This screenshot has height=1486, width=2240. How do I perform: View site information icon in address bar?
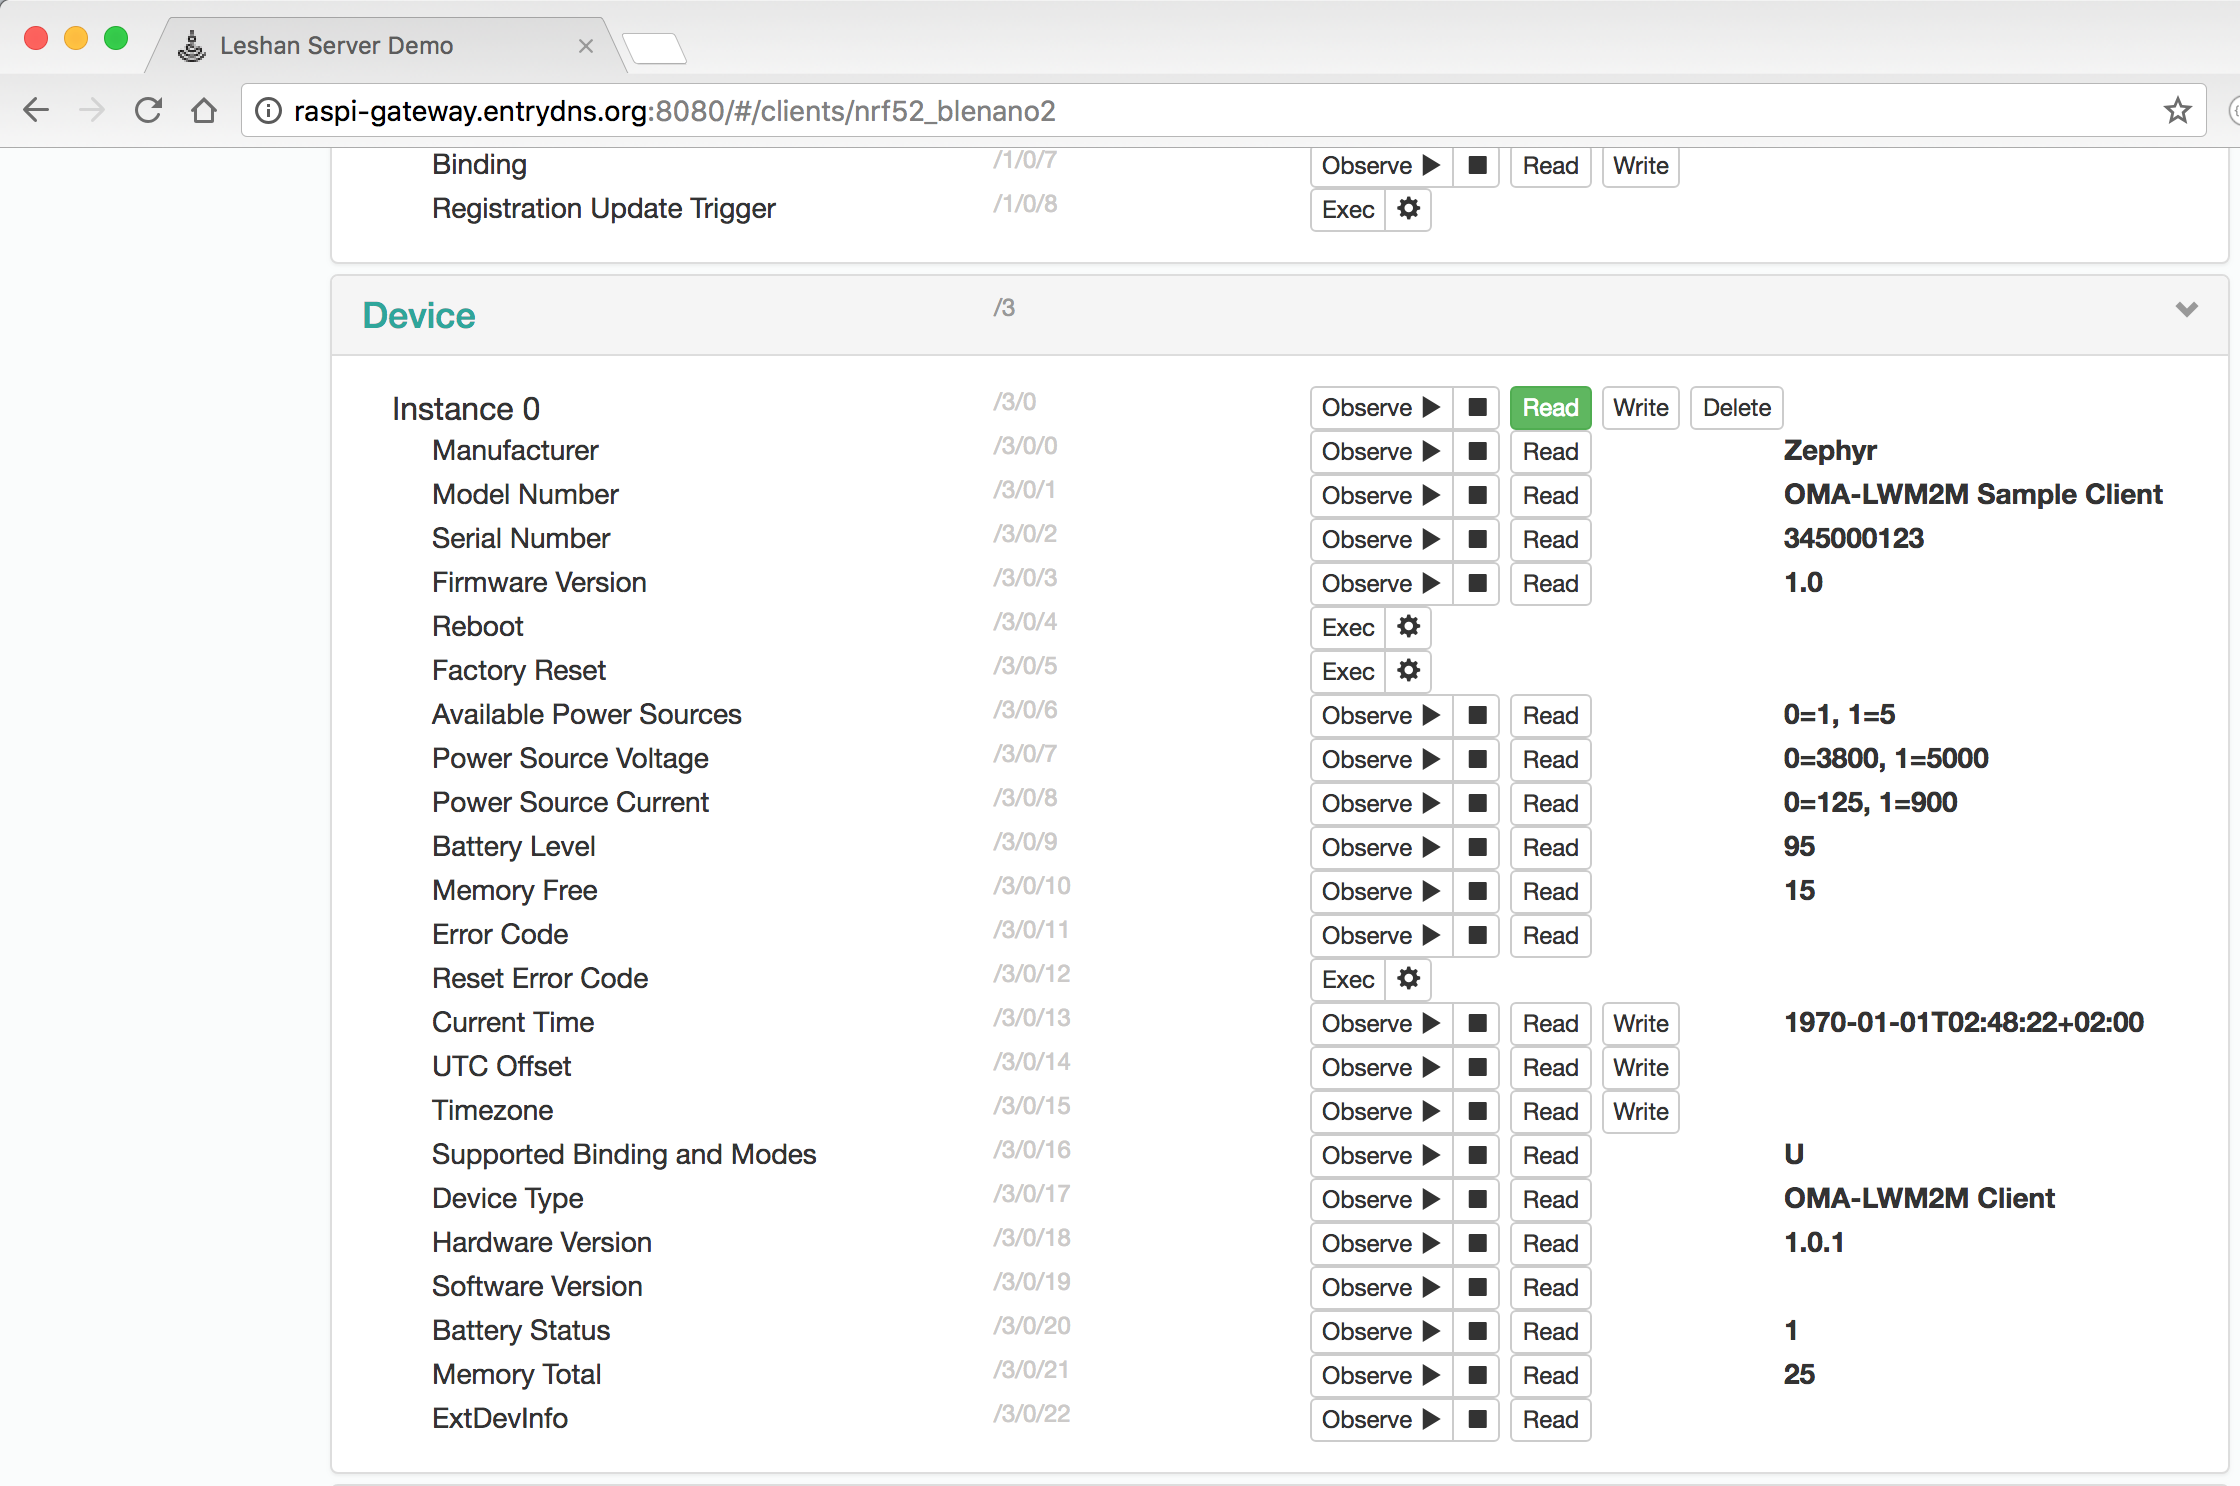(268, 110)
